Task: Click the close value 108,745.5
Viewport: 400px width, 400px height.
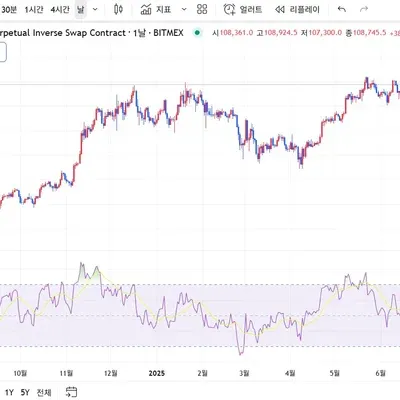Action: point(369,33)
